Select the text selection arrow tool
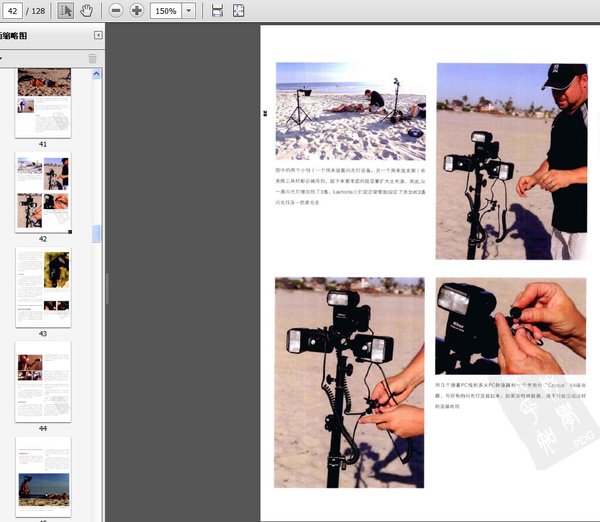Image resolution: width=600 pixels, height=522 pixels. tap(66, 11)
